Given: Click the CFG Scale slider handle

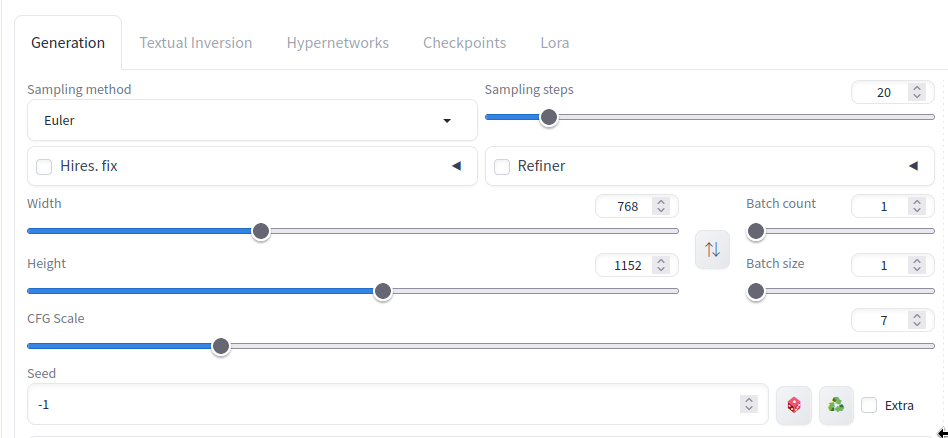Looking at the screenshot, I should pos(221,346).
